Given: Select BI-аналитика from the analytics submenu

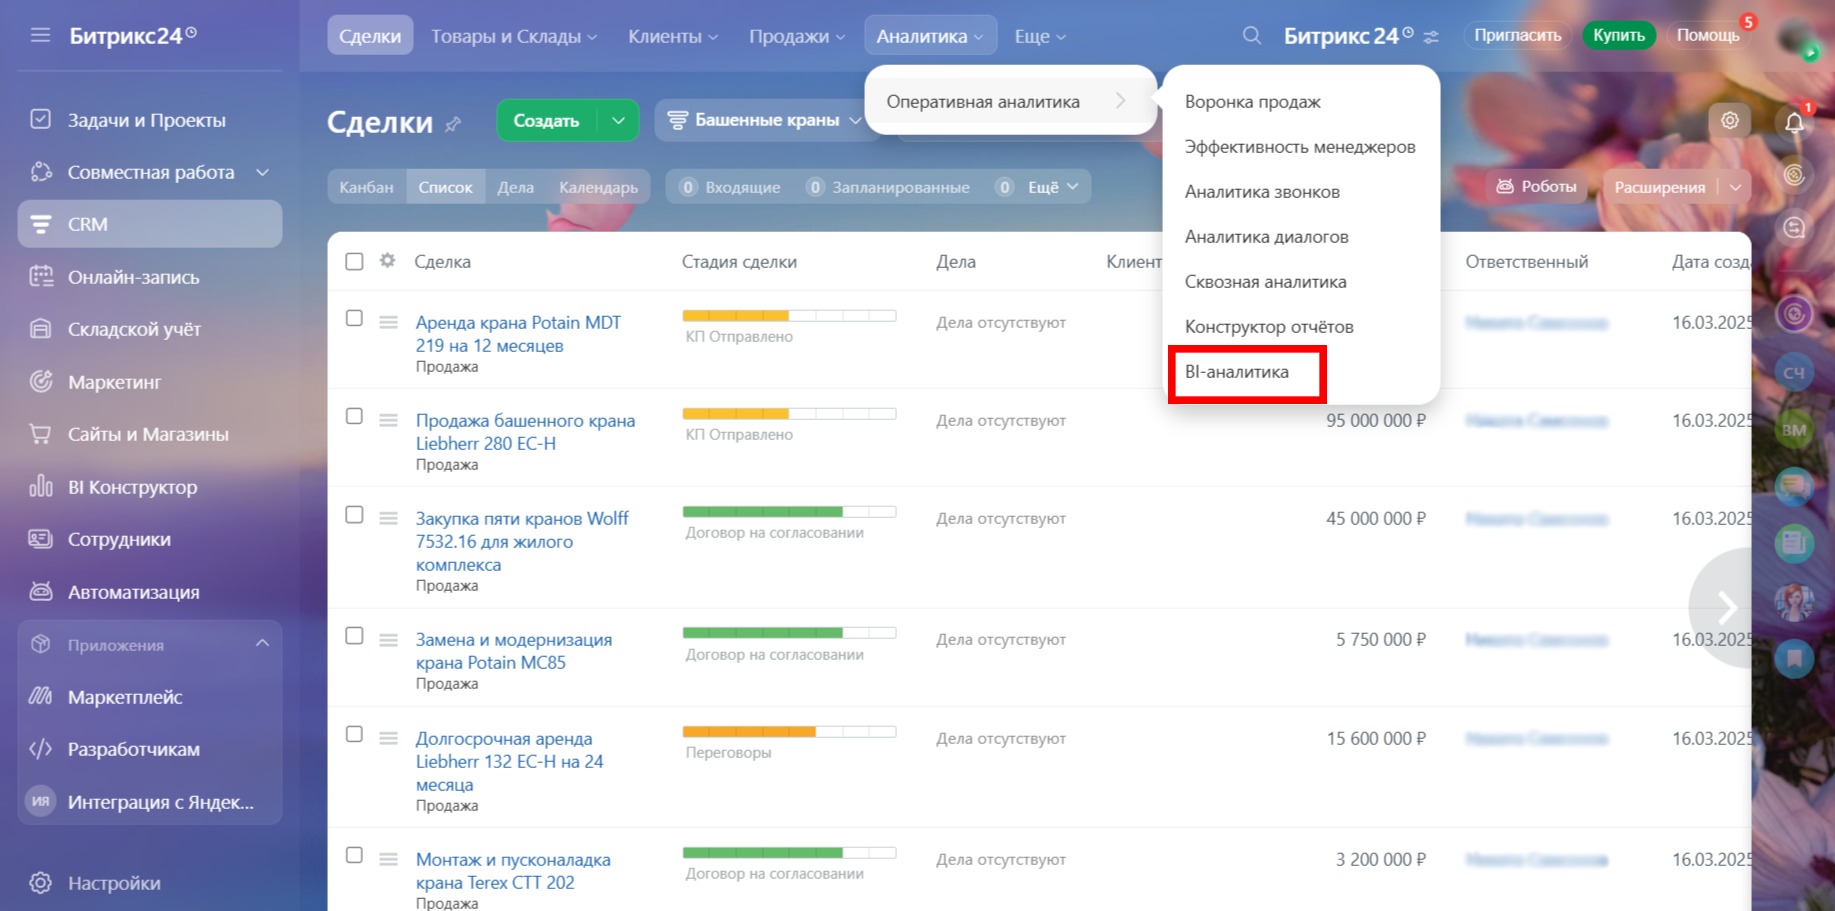Looking at the screenshot, I should tap(1237, 372).
